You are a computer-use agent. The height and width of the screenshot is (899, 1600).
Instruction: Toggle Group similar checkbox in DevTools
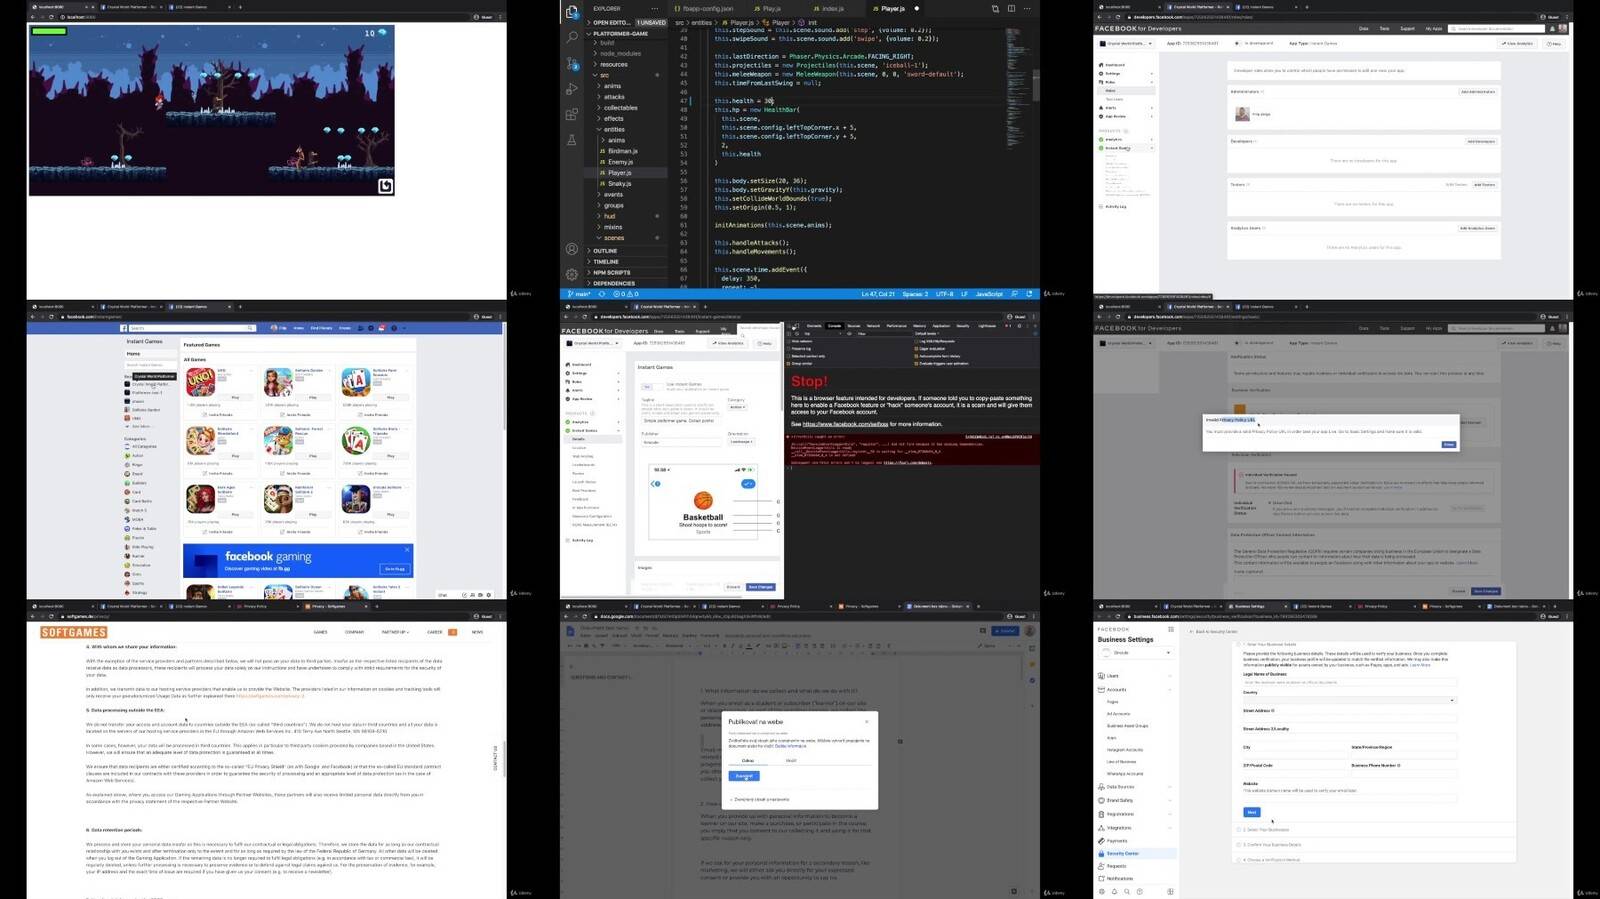[x=788, y=363]
